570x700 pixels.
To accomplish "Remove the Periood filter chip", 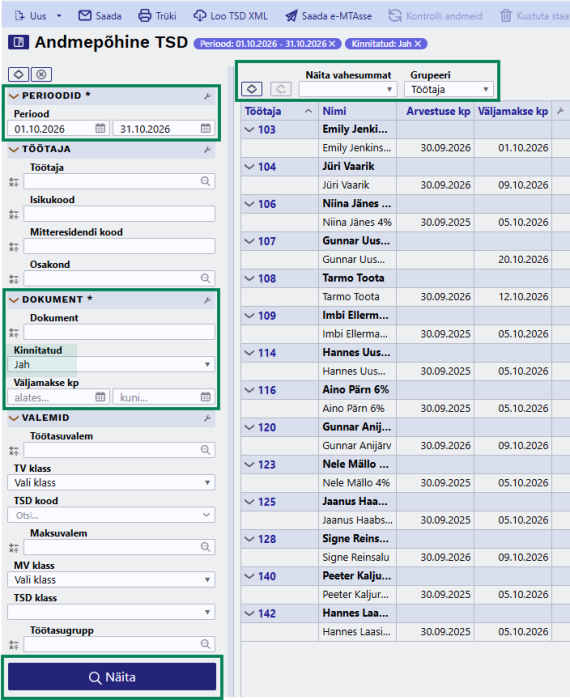I will [x=332, y=44].
